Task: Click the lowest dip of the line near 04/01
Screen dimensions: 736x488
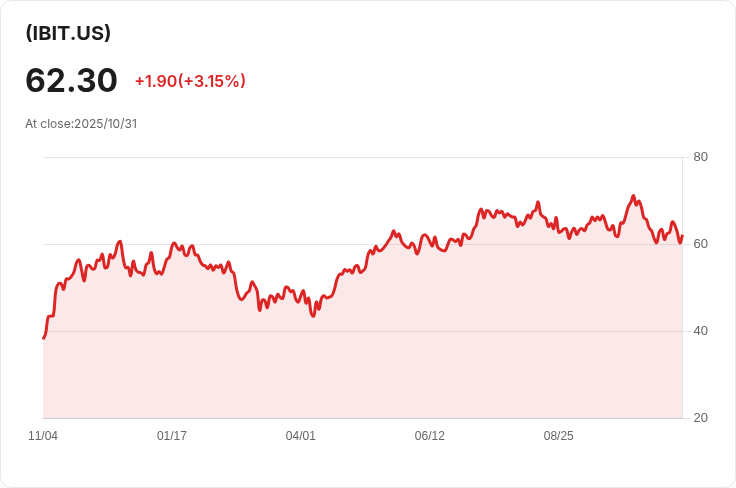Action: (x=313, y=316)
